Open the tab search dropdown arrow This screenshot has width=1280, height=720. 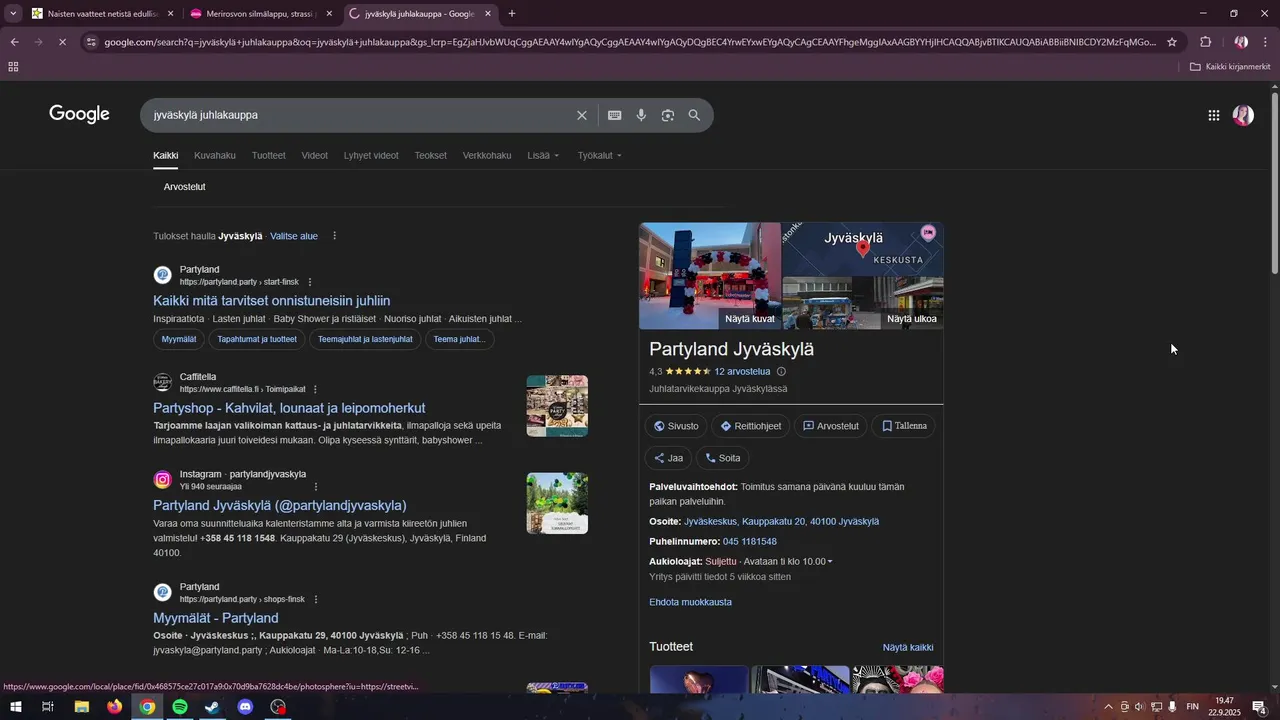(x=13, y=14)
